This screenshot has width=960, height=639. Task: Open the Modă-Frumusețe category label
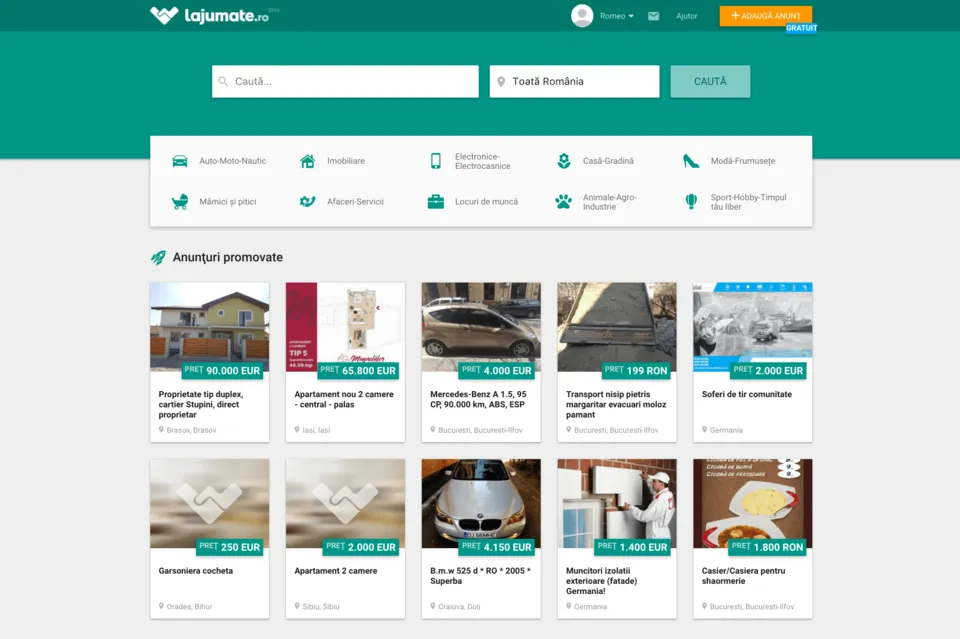point(743,161)
